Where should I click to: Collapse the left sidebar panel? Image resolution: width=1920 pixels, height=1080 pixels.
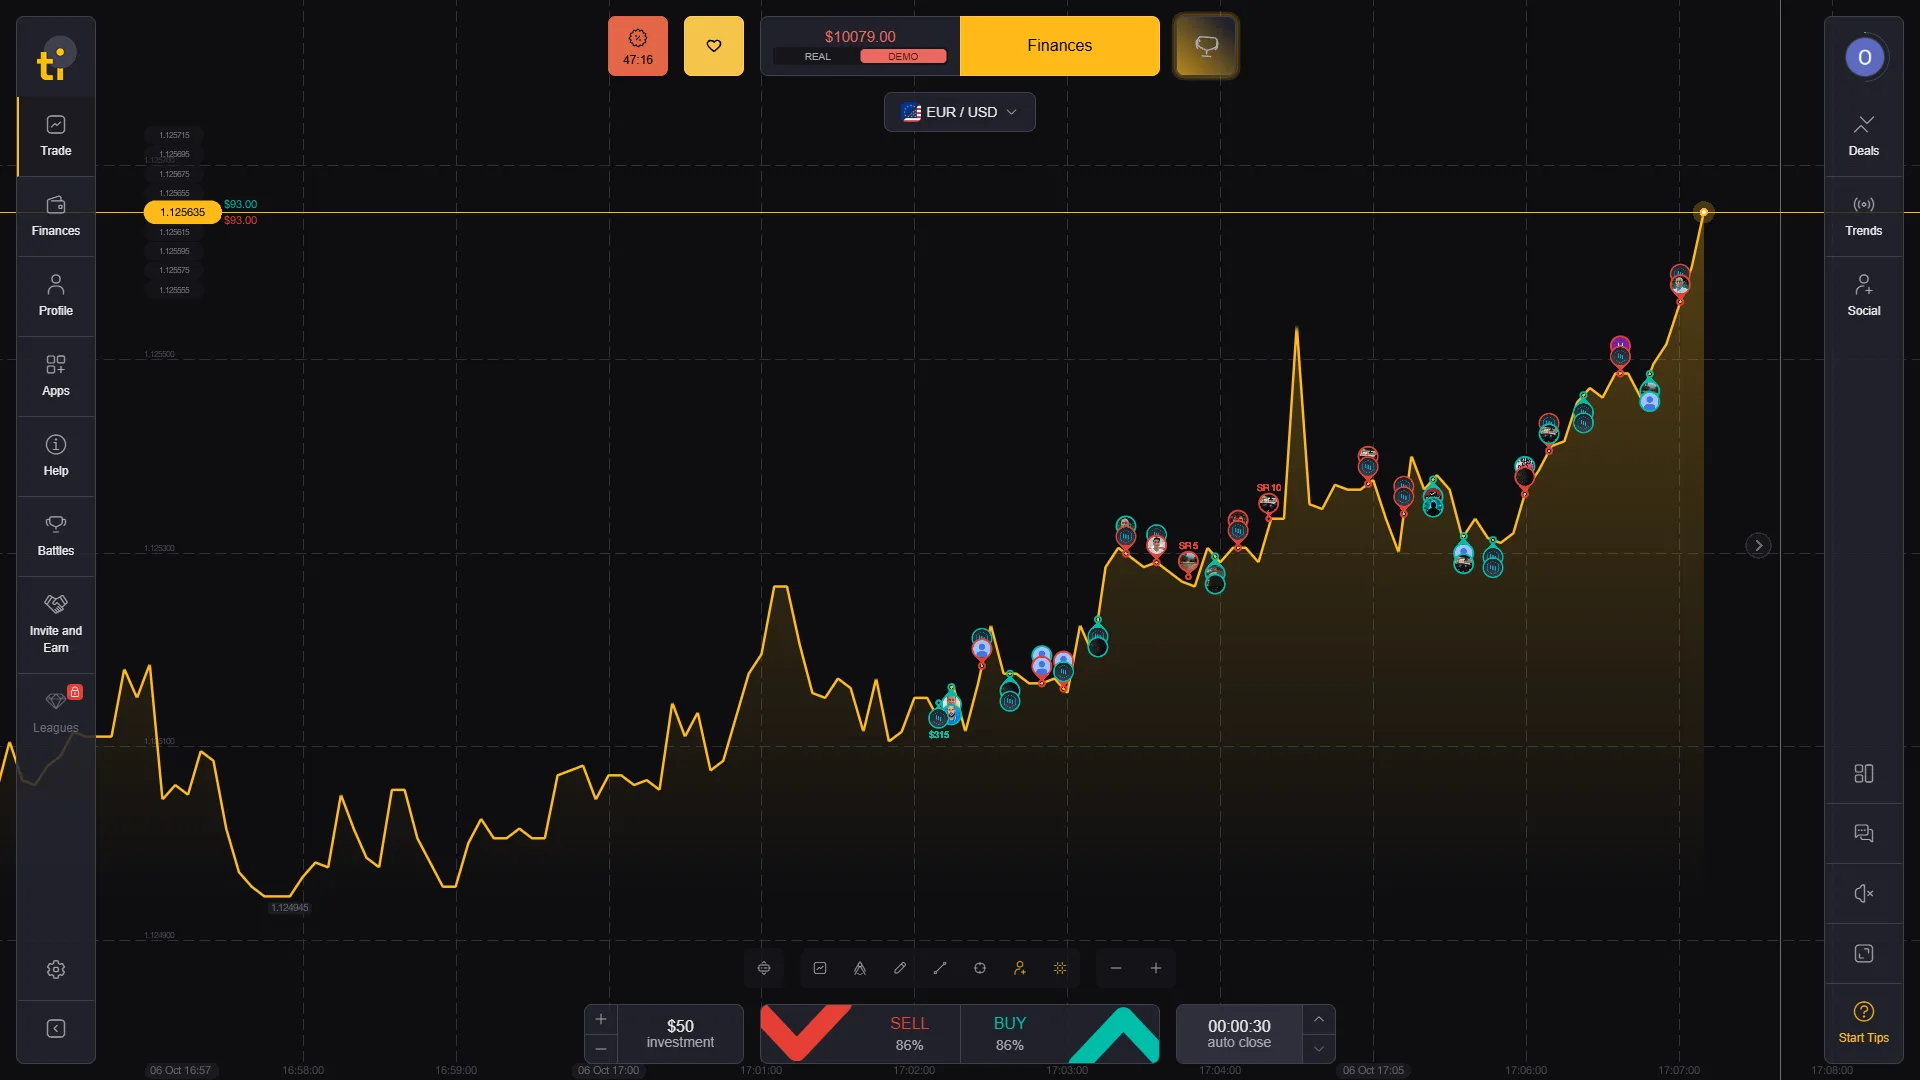point(56,1029)
